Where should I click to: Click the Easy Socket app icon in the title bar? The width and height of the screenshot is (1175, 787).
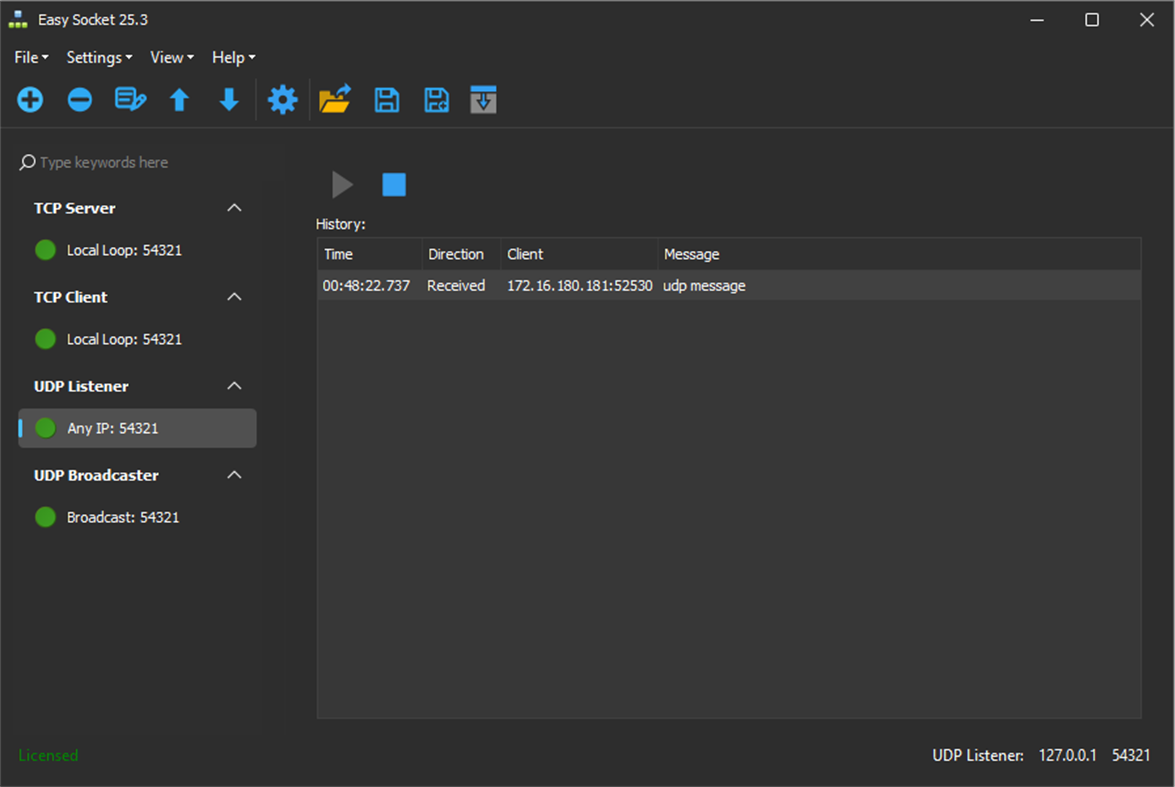point(18,19)
